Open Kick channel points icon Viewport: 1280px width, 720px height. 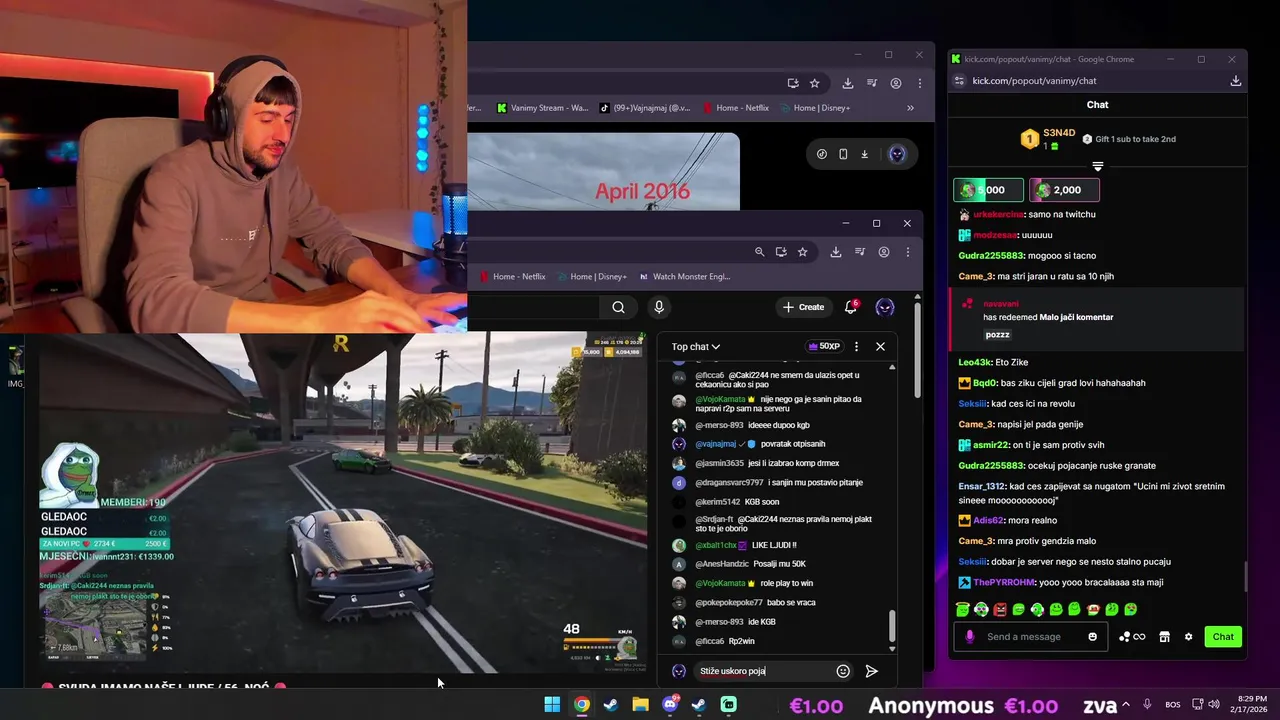1132,637
